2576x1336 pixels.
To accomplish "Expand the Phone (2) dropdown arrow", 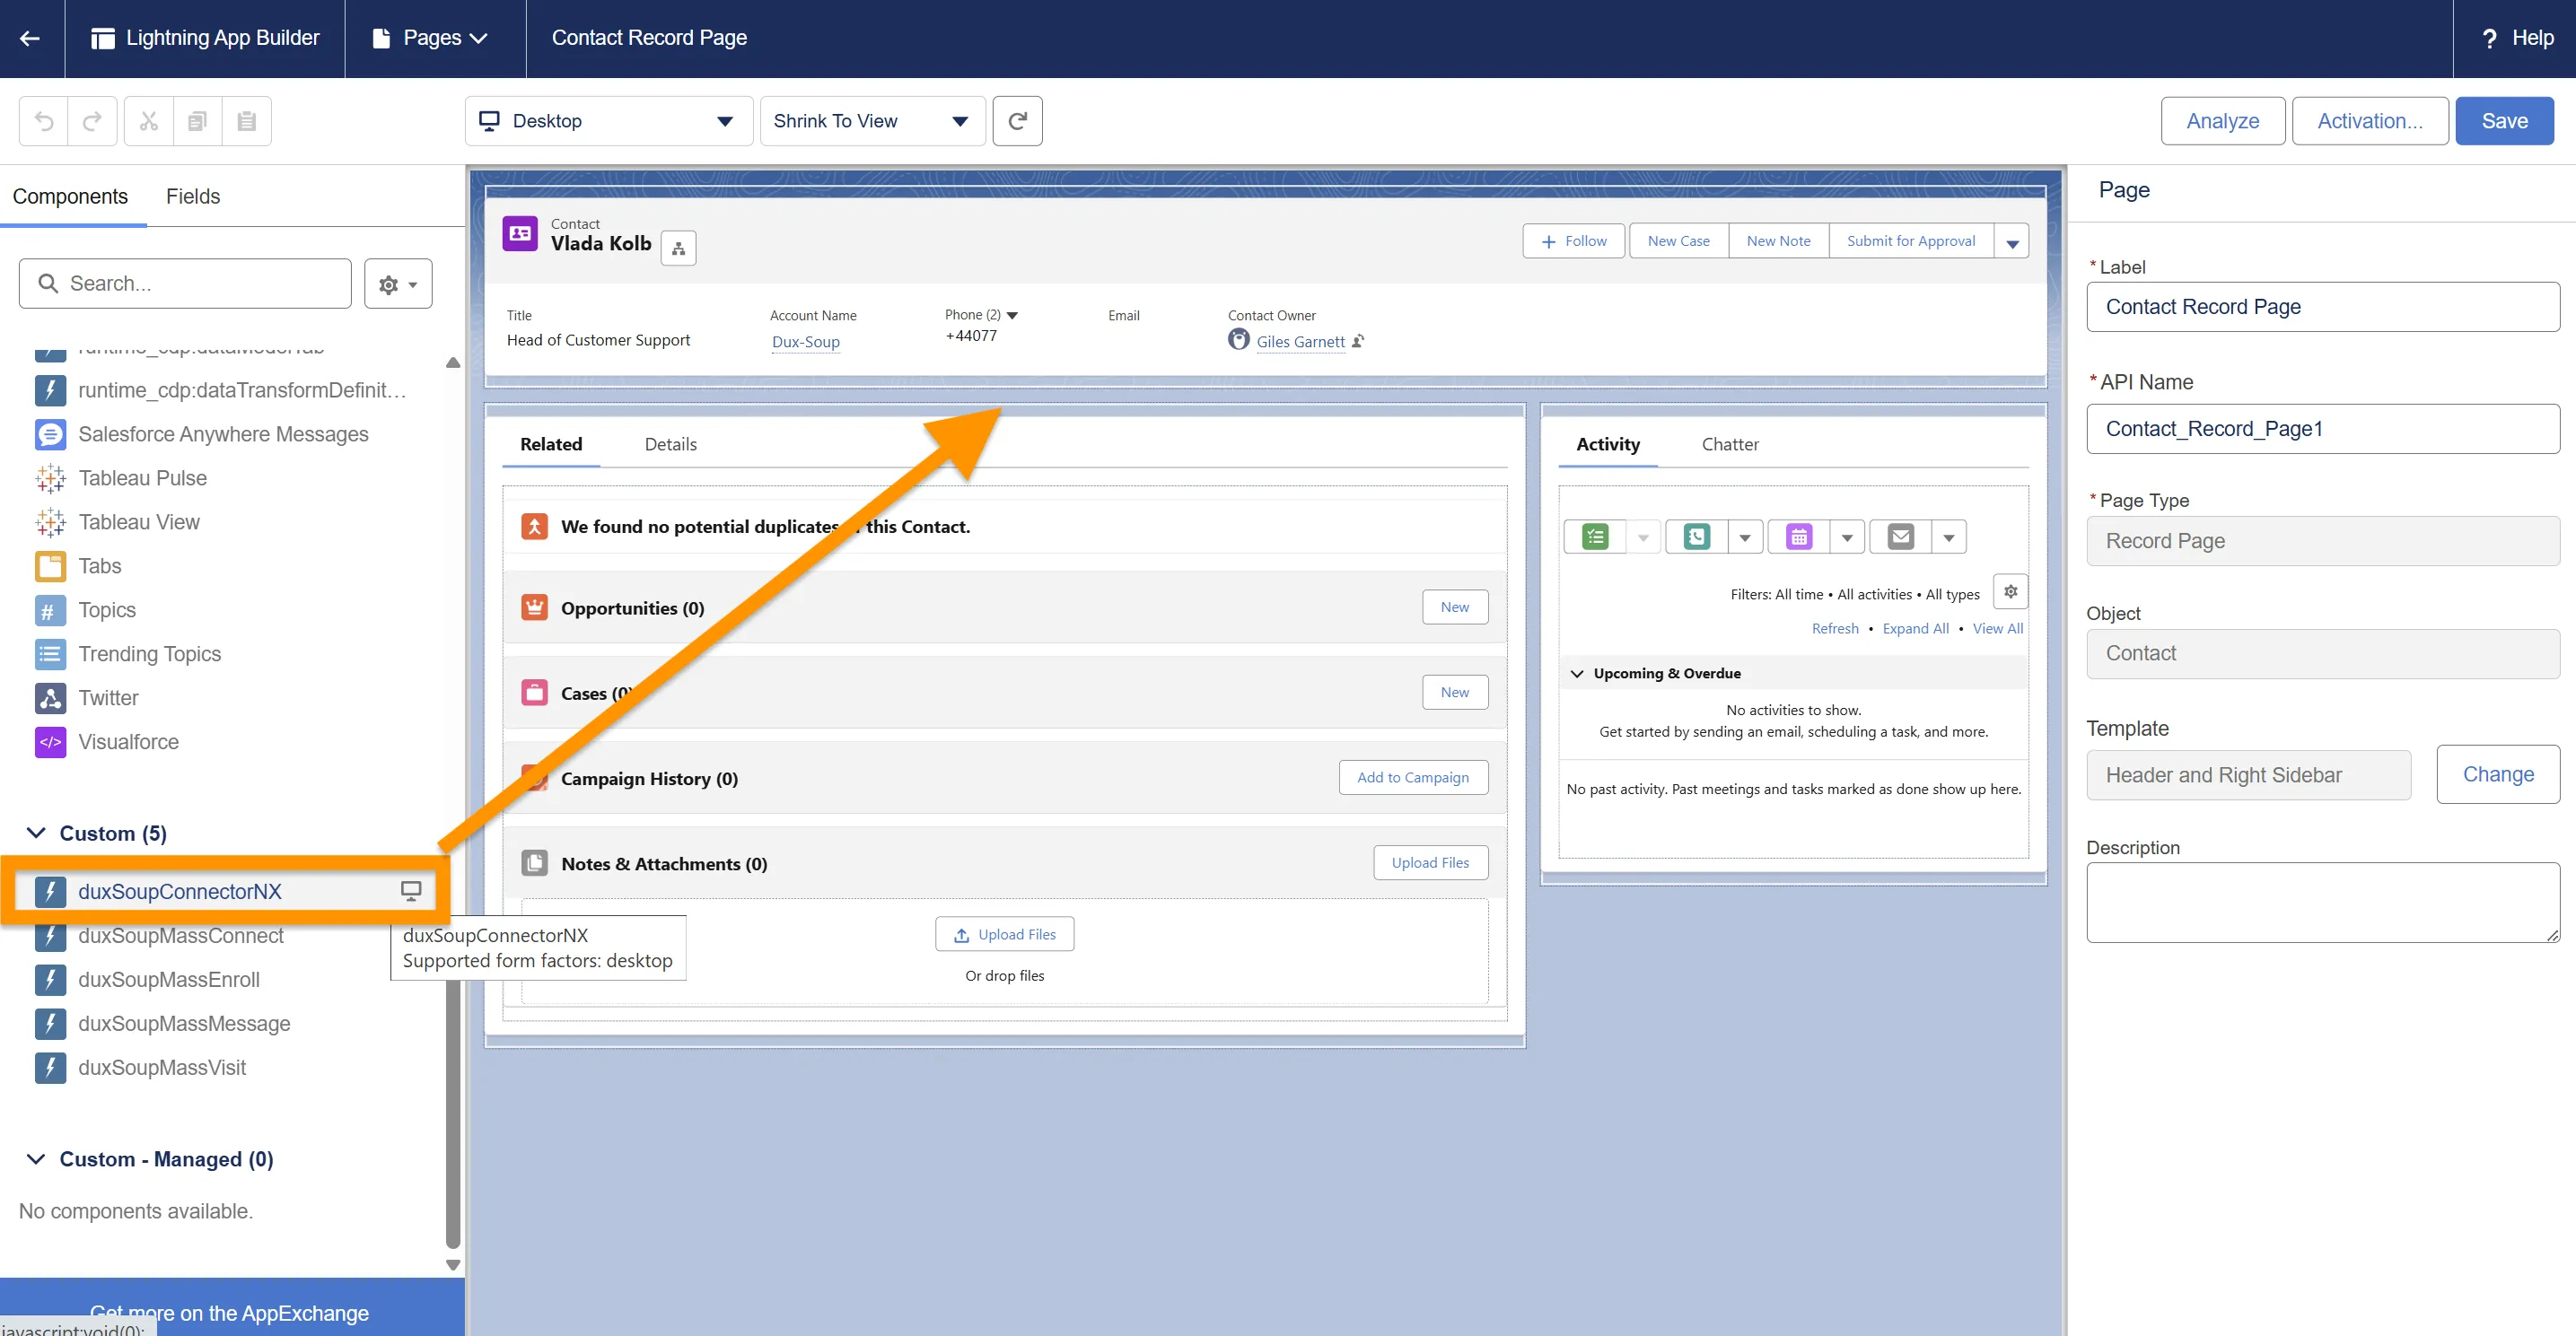I will [1012, 315].
